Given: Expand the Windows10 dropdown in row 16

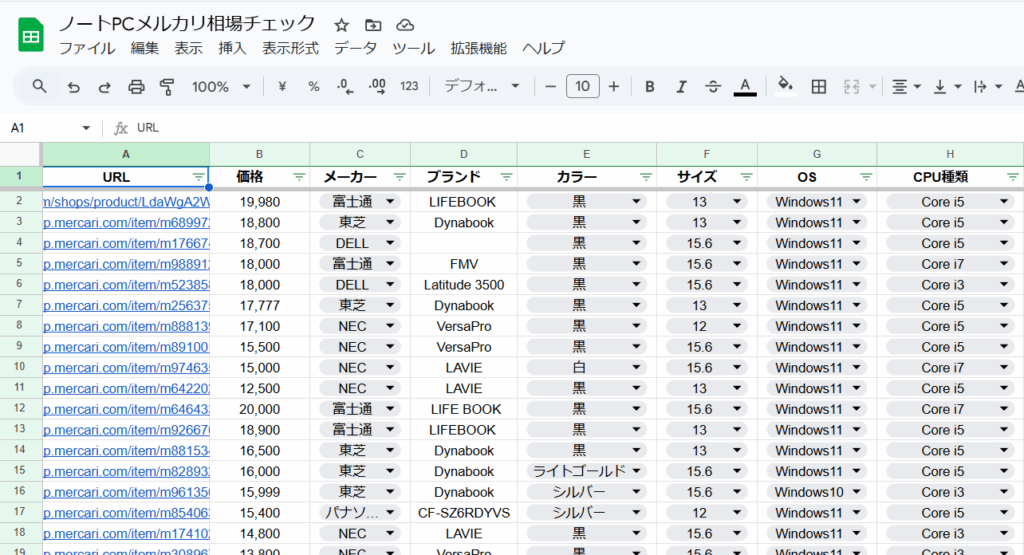Looking at the screenshot, I should (857, 492).
